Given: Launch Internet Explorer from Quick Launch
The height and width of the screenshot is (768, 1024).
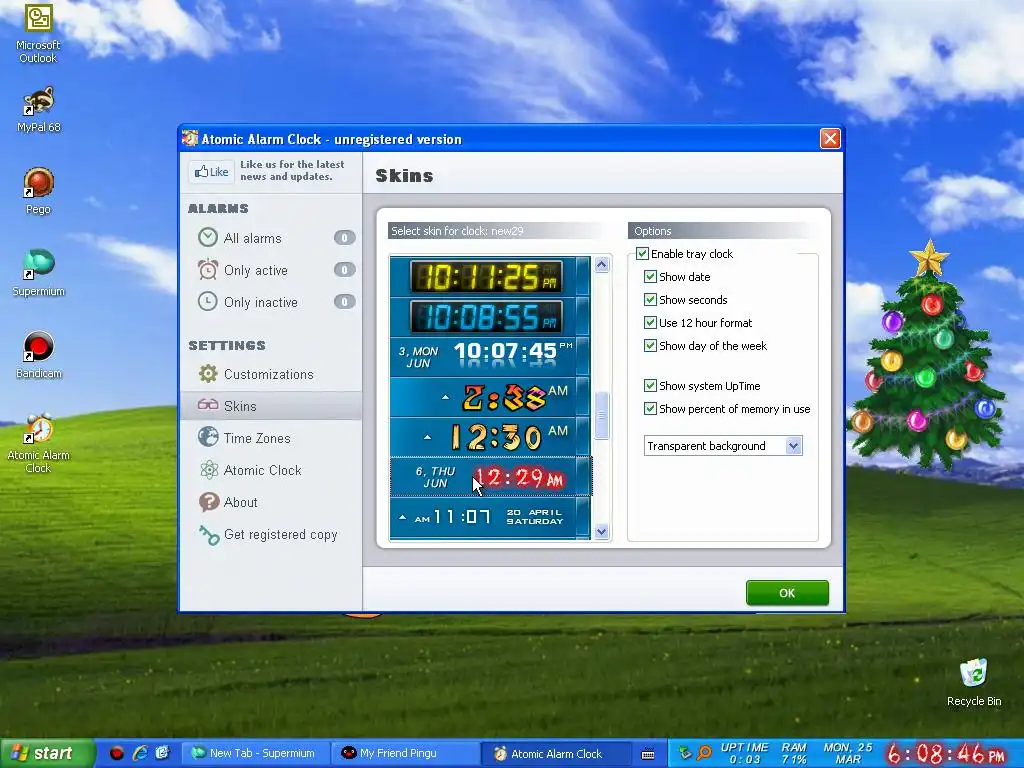Looking at the screenshot, I should [140, 753].
